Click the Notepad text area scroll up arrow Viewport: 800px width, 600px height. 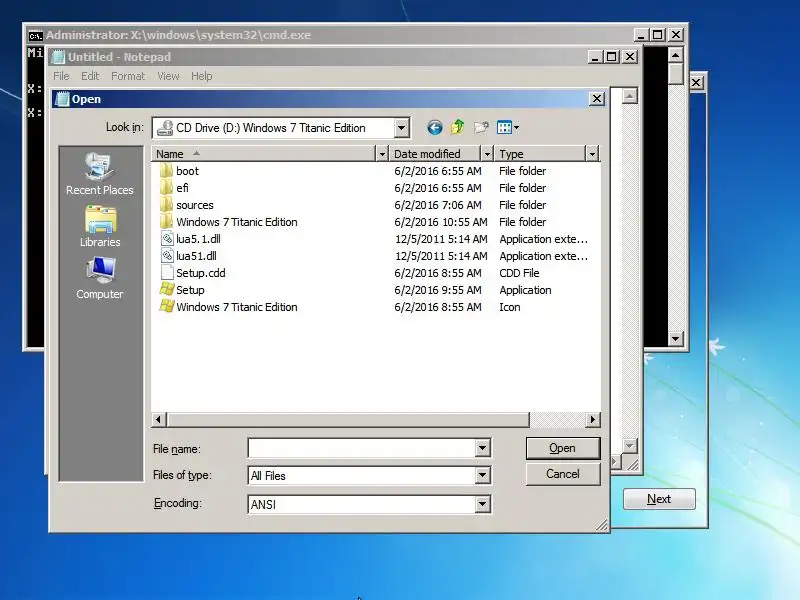tap(630, 96)
